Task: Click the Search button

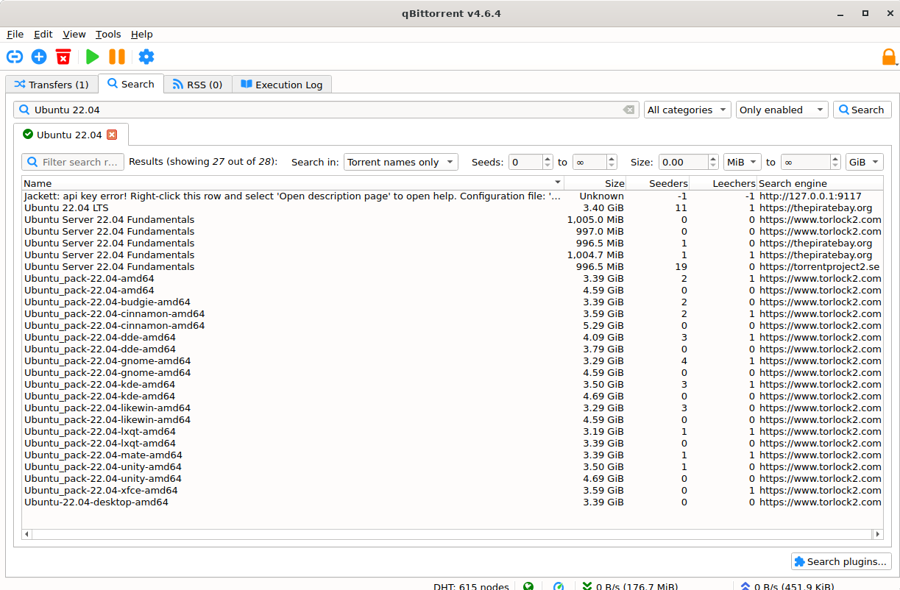Action: pos(861,109)
